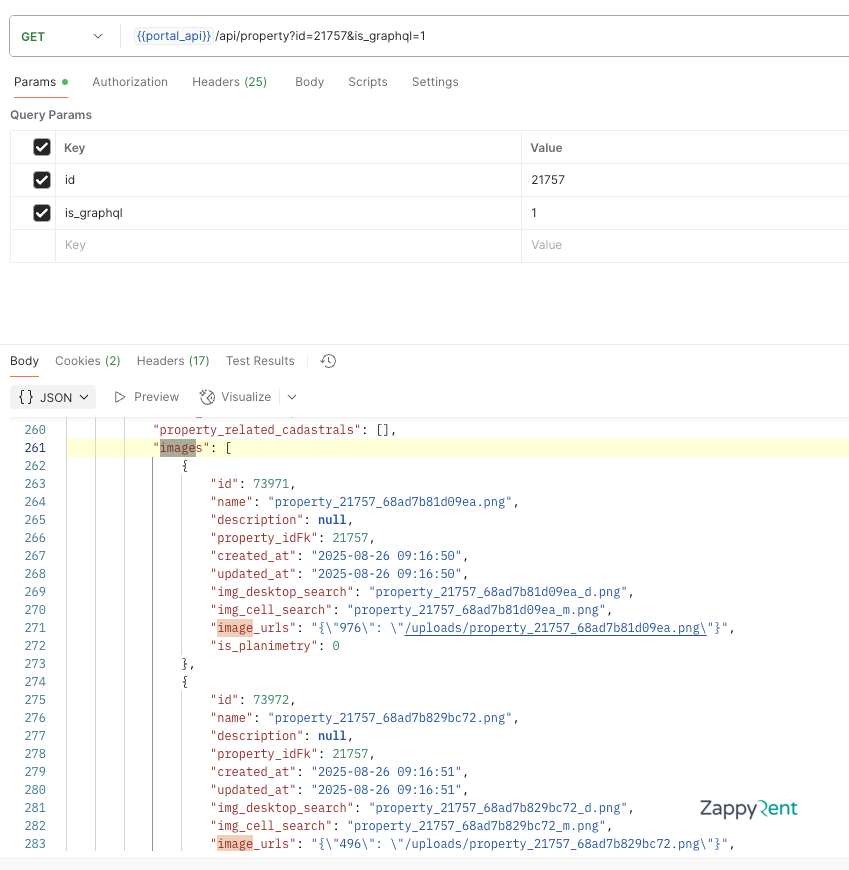The image size is (849, 870).
Task: Show the Test Results tab
Action: [x=260, y=361]
